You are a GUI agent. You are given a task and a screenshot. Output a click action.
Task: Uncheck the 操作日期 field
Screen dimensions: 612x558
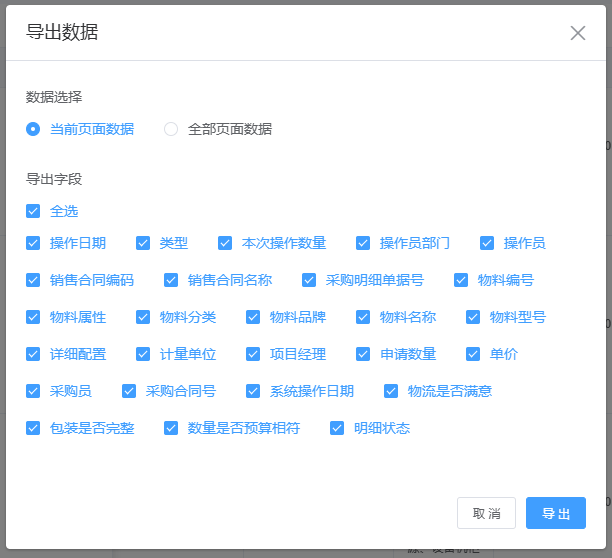33,243
